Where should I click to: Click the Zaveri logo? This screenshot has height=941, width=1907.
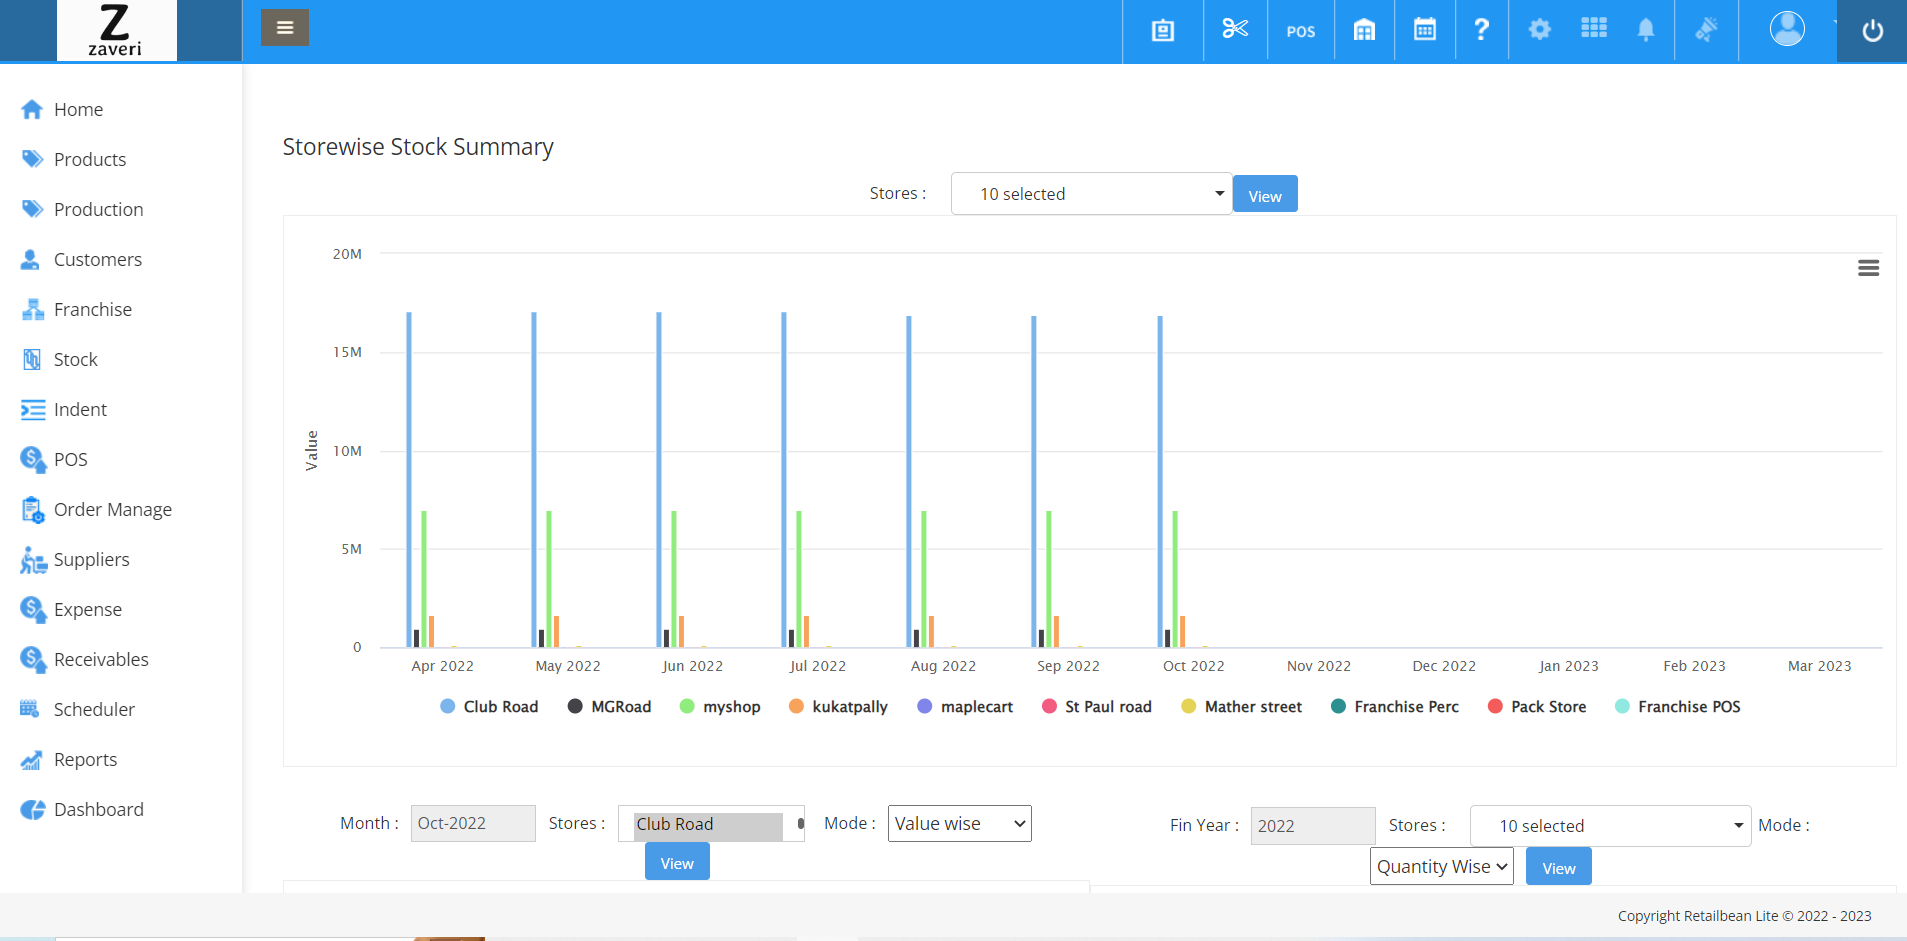[x=116, y=31]
